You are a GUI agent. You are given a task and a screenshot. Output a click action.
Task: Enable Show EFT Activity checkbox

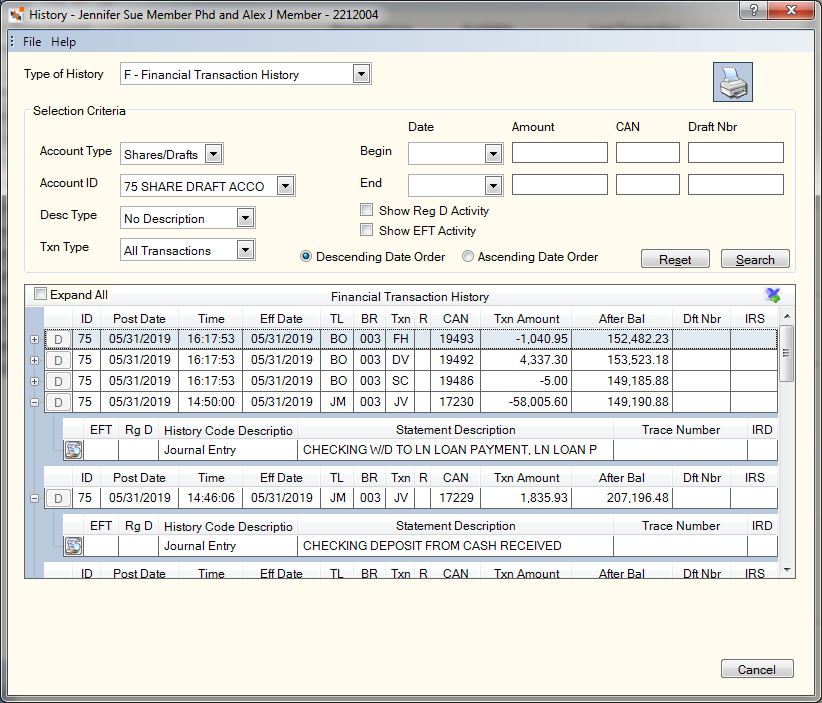(x=366, y=230)
